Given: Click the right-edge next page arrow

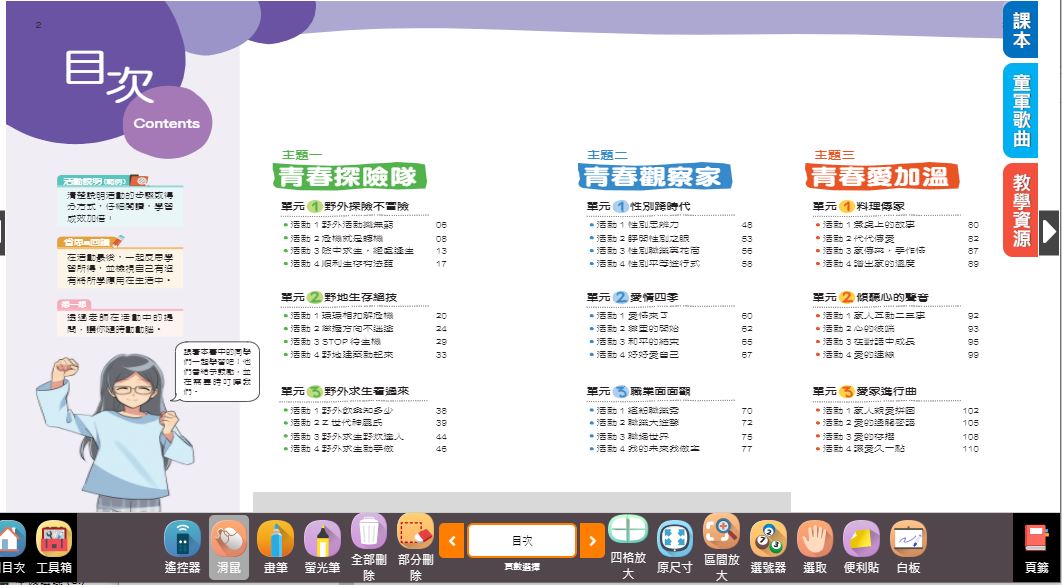Looking at the screenshot, I should [1048, 232].
